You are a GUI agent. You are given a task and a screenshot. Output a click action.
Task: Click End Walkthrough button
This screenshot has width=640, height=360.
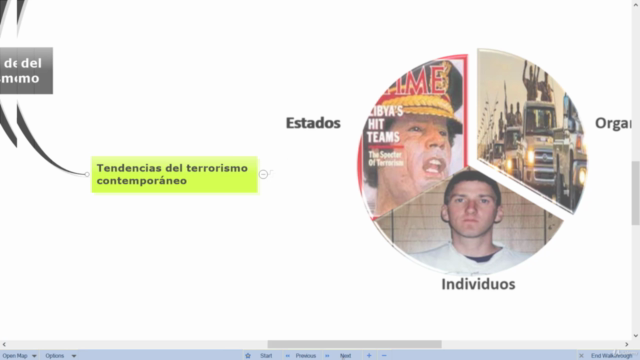611,356
